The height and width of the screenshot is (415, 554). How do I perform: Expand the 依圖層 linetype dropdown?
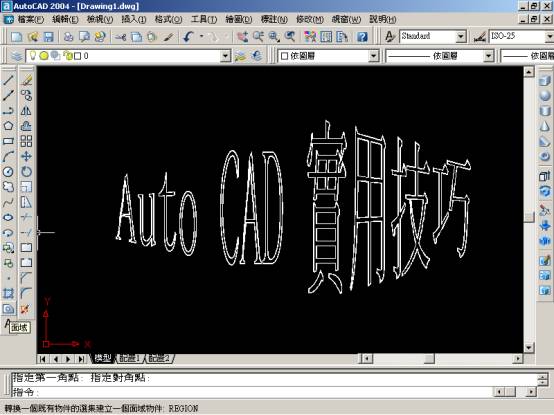tap(488, 56)
